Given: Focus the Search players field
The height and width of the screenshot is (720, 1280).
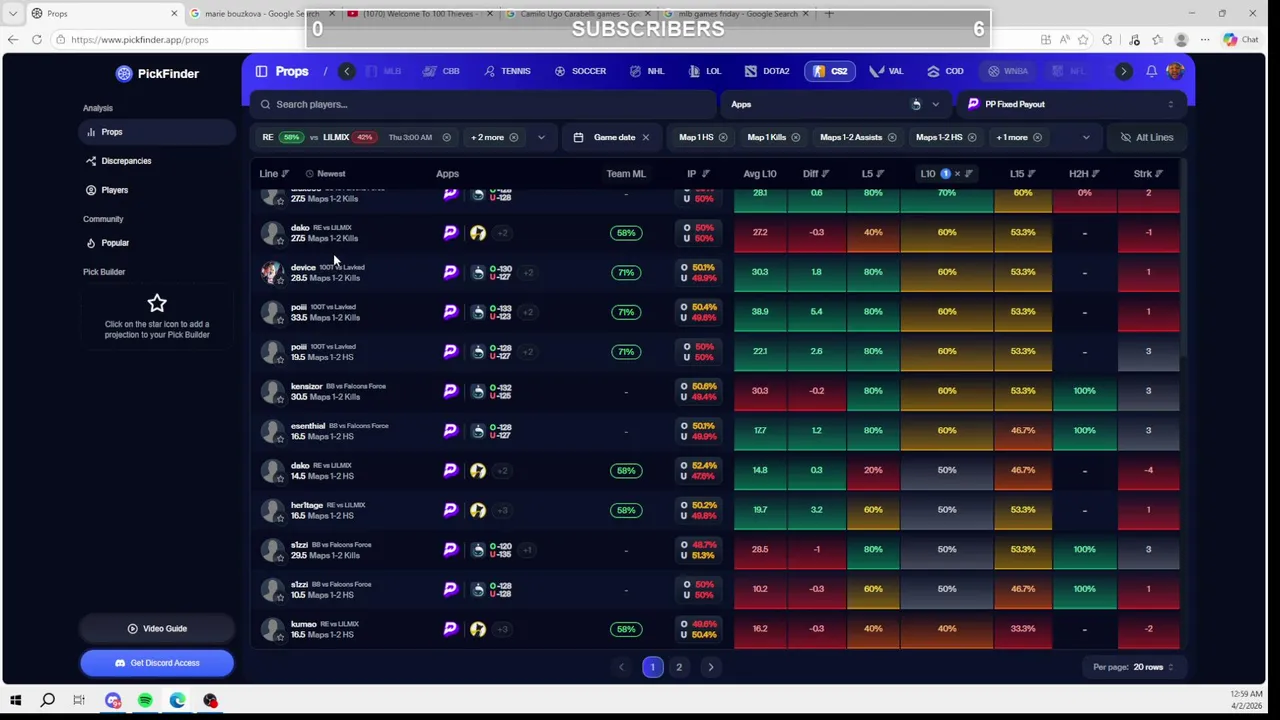Looking at the screenshot, I should pos(484,104).
